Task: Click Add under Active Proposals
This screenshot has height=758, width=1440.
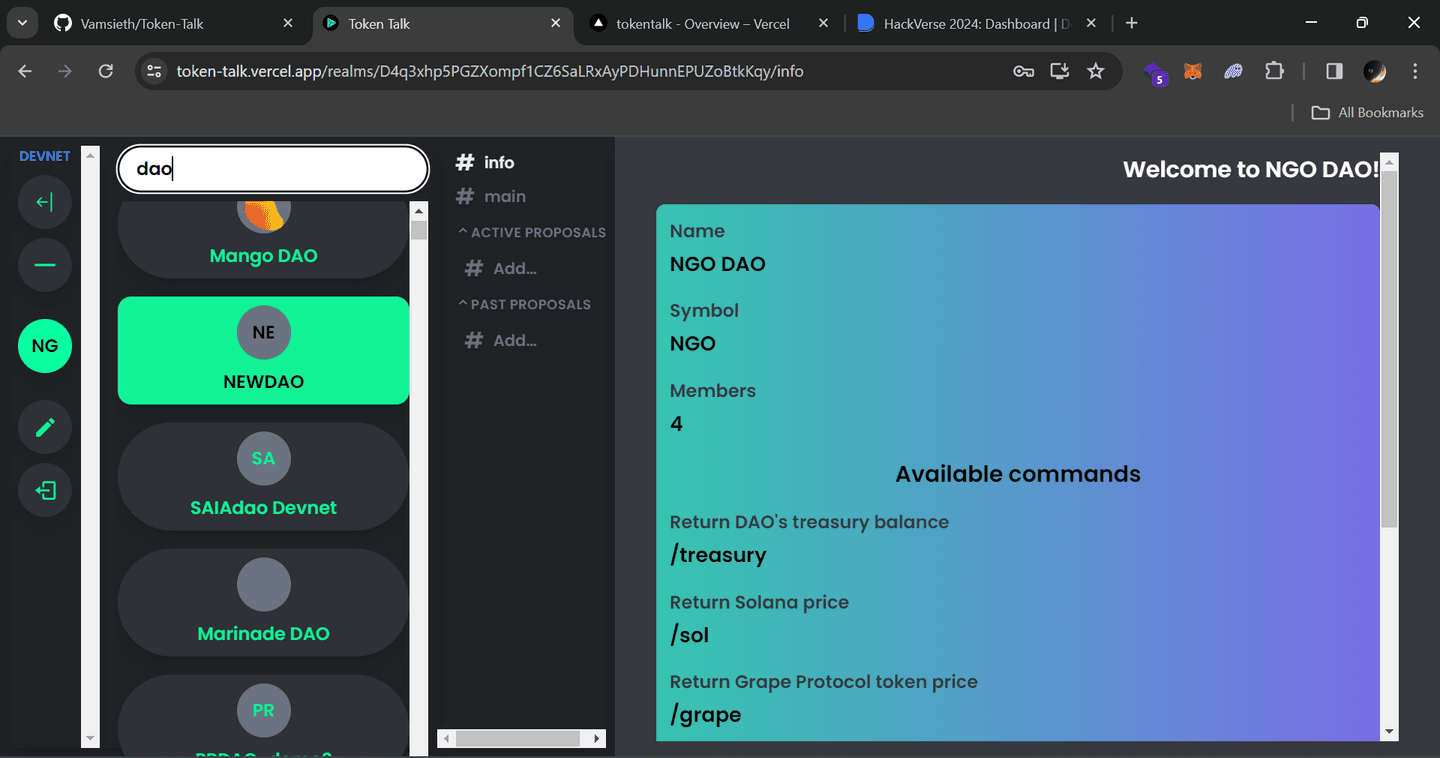Action: coord(501,268)
